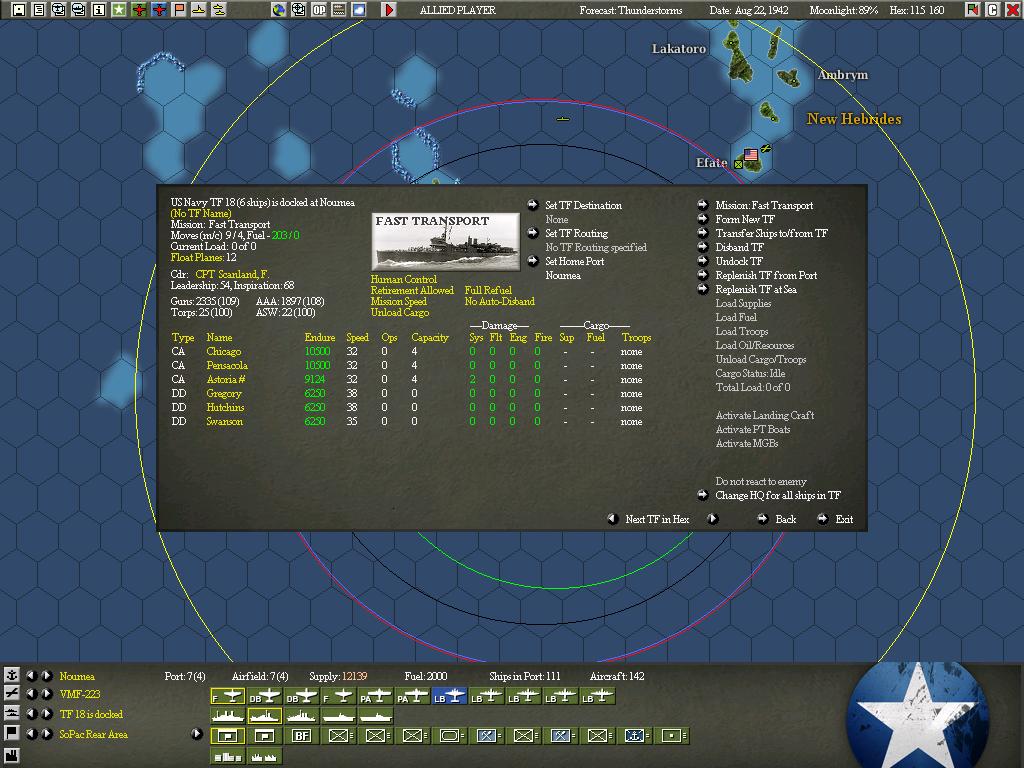The image size is (1024, 768).
Task: Select Mission: Fast Transport option
Action: pos(764,206)
